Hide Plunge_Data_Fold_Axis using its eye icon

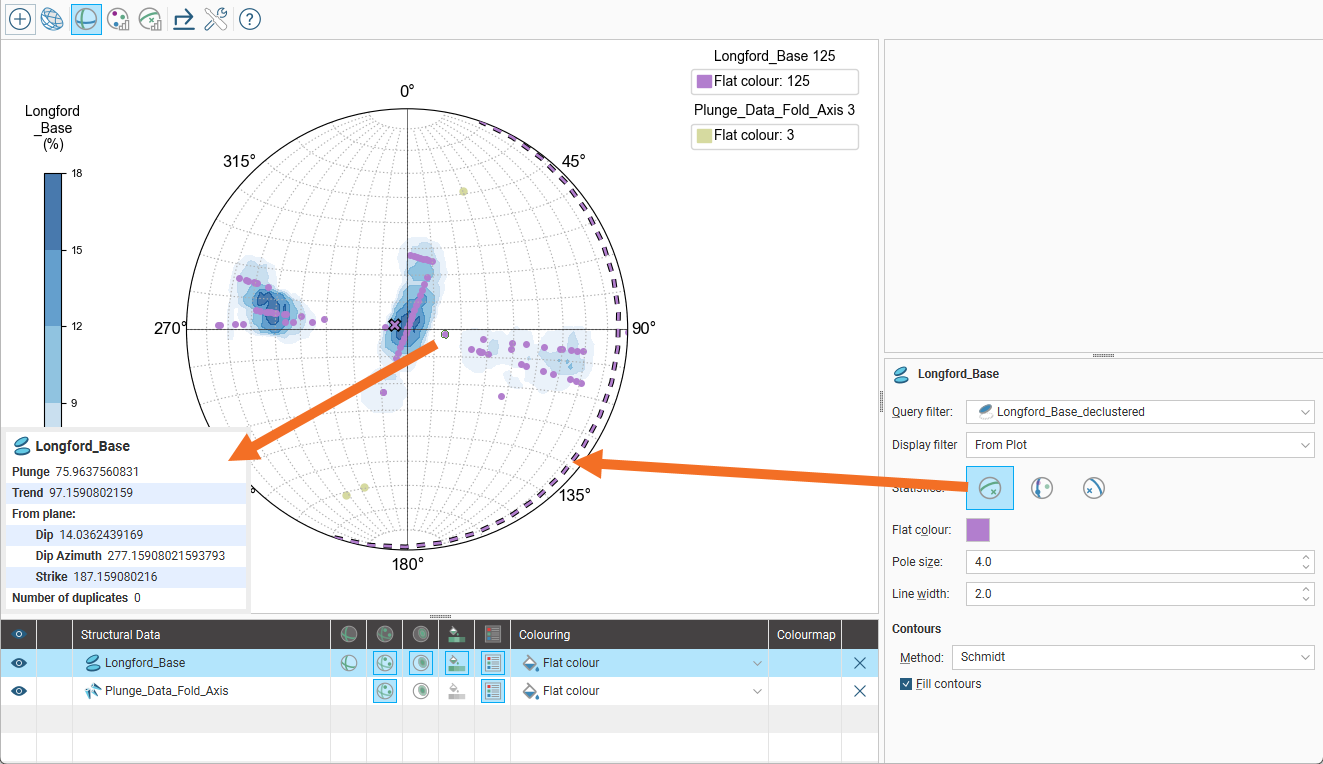tap(18, 691)
